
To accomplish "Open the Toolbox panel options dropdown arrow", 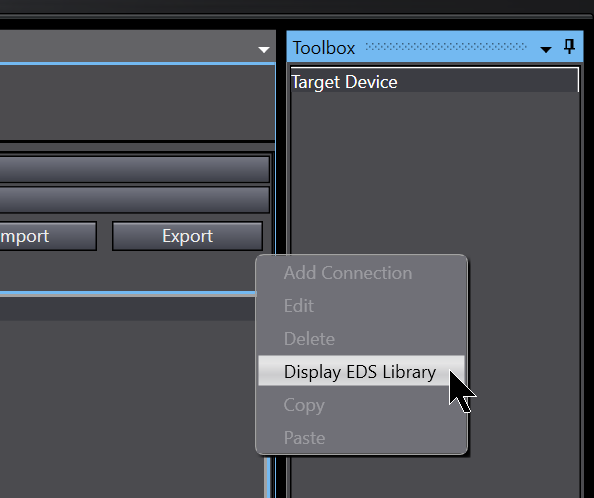I will click(x=546, y=49).
